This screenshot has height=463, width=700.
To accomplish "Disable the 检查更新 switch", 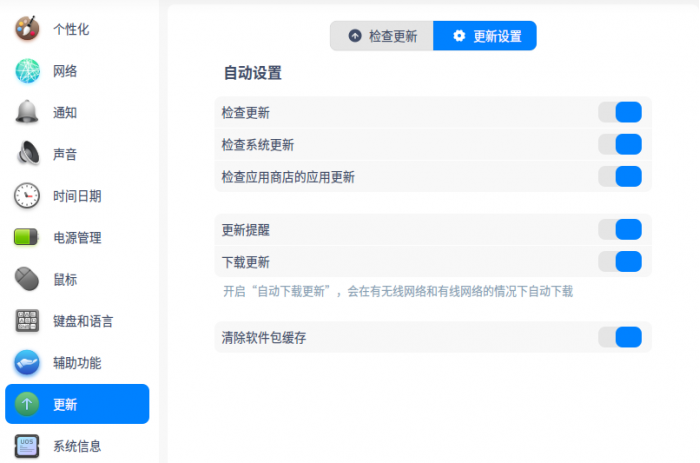I will tap(620, 112).
